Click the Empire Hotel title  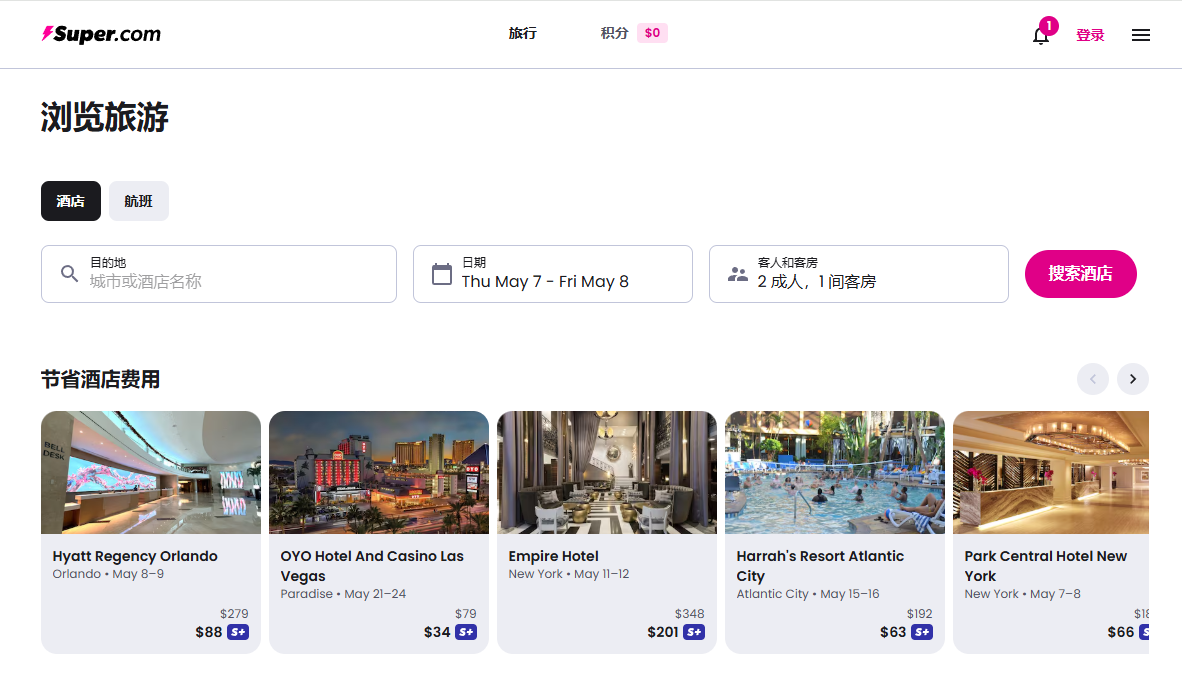(x=553, y=556)
